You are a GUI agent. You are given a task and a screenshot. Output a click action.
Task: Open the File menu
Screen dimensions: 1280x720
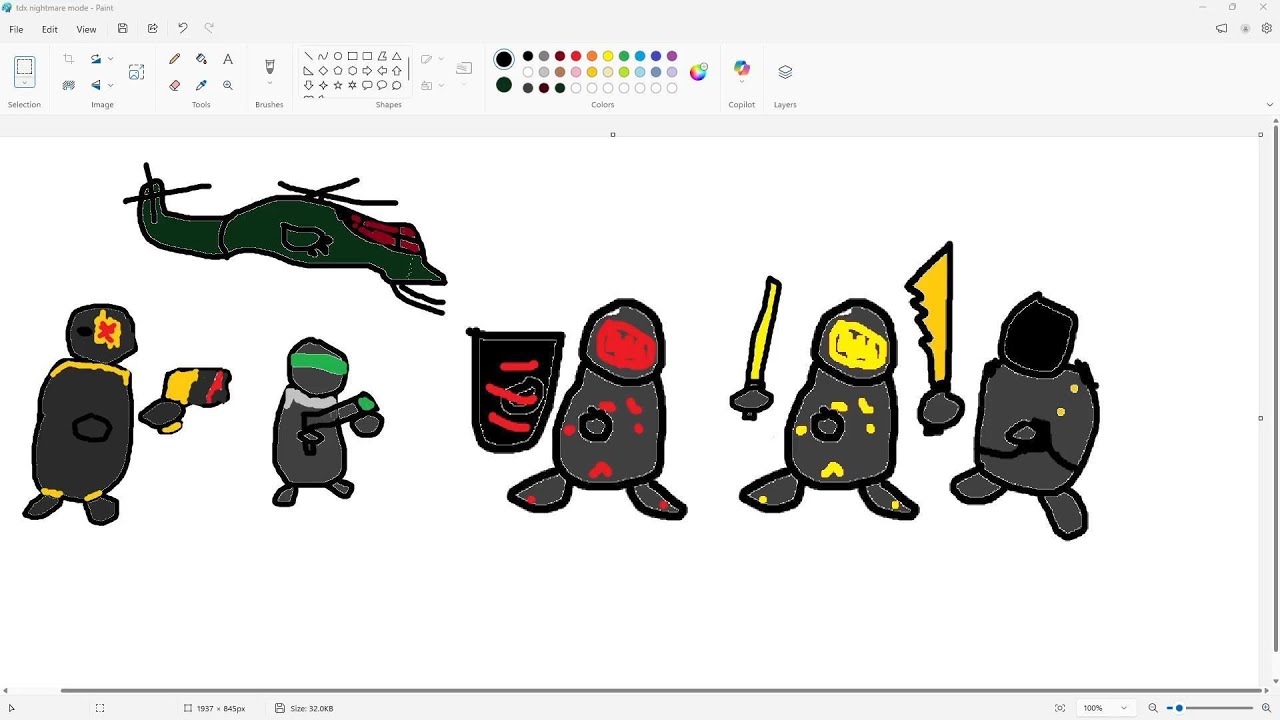pyautogui.click(x=16, y=29)
